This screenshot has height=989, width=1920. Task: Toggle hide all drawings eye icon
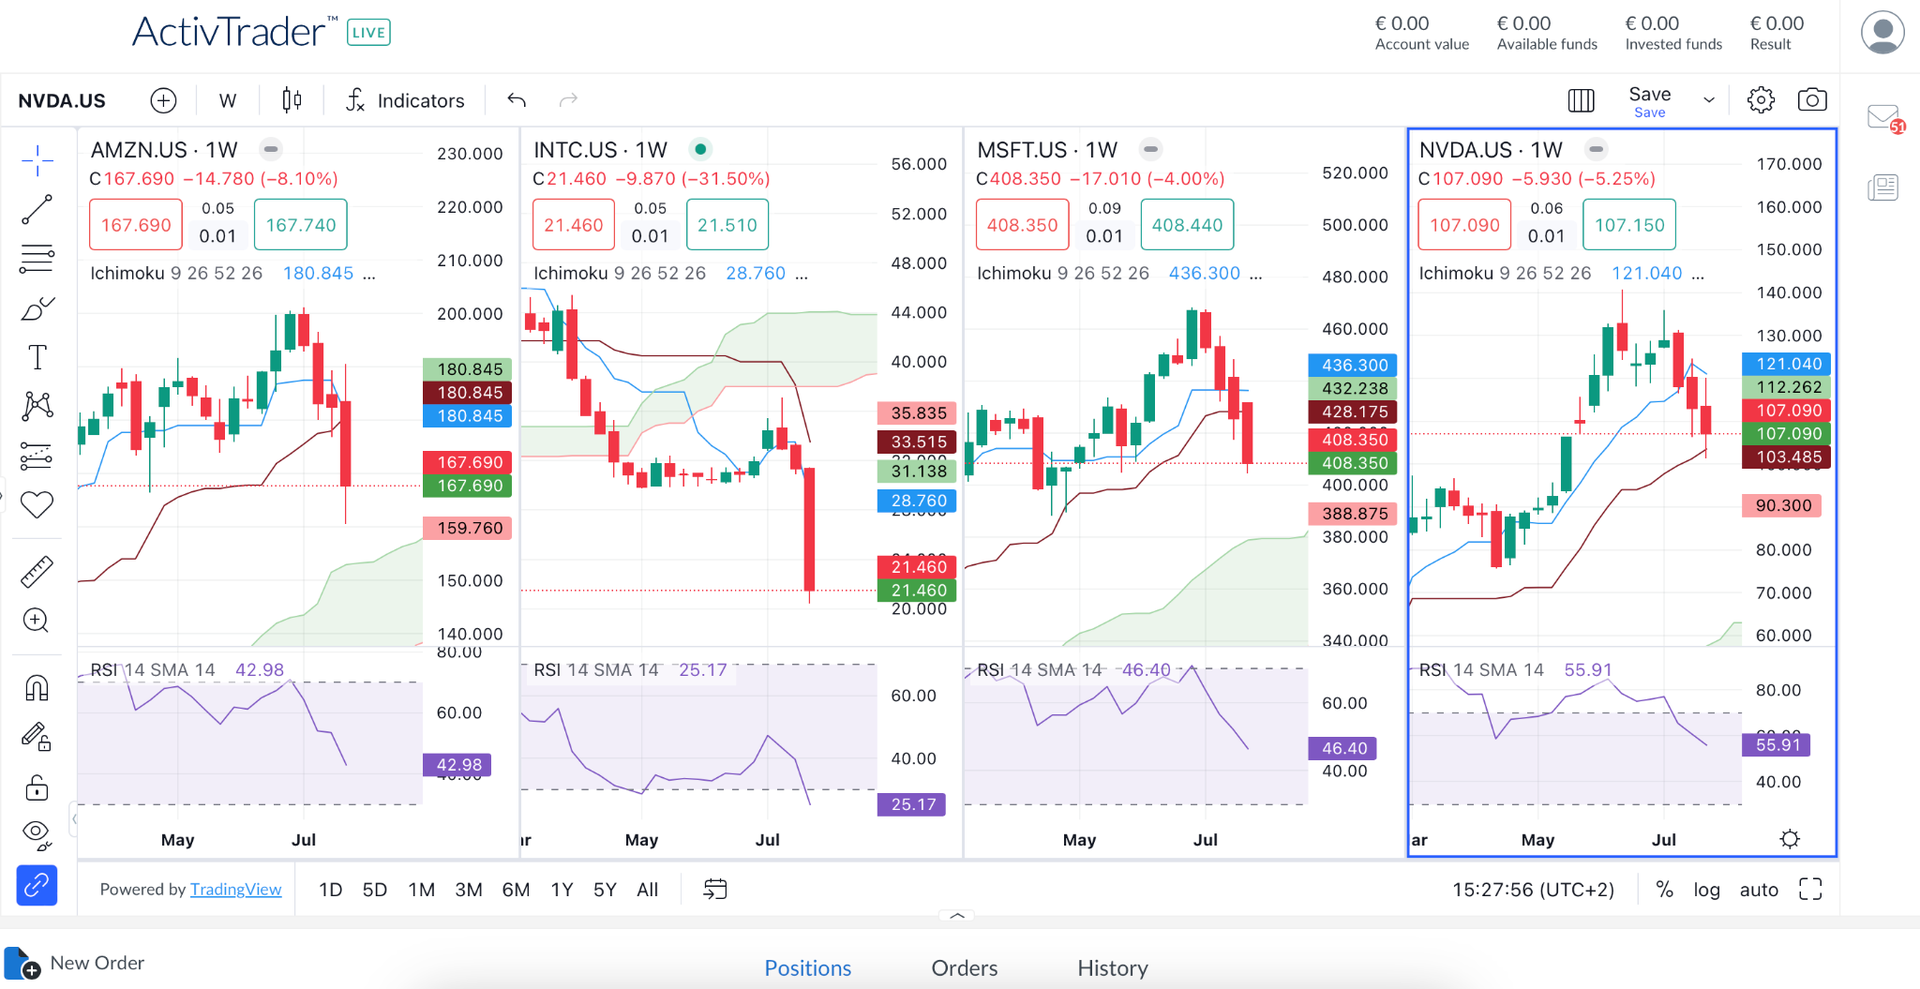point(37,834)
